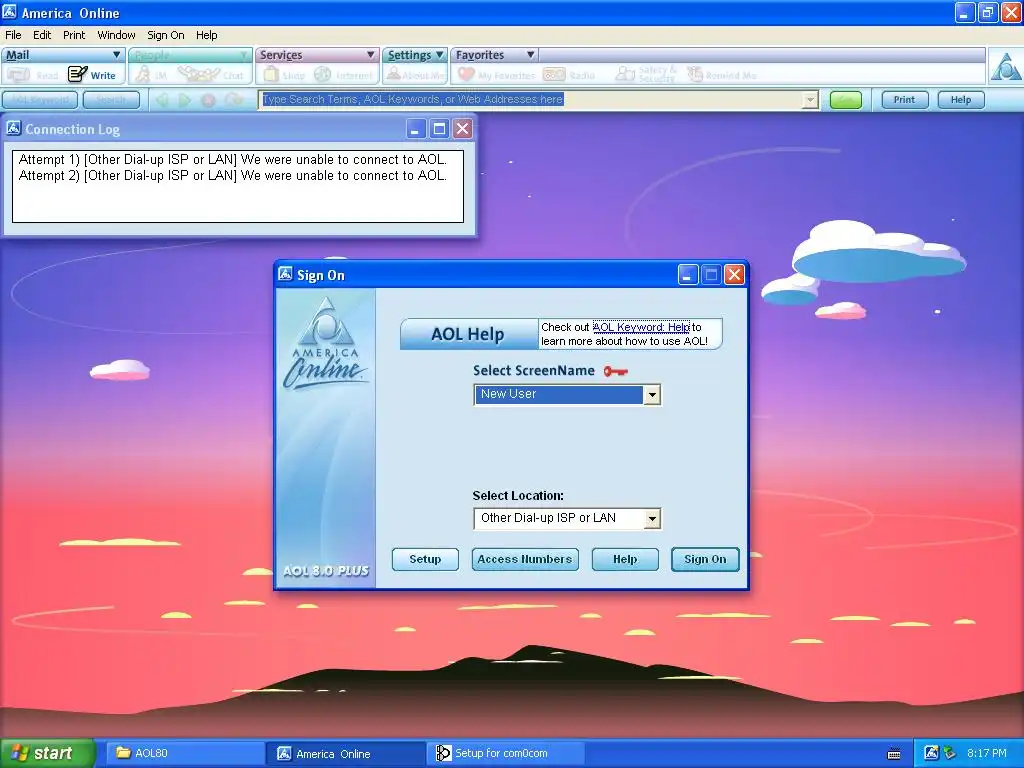Click the My Favorites heart icon
1024x768 pixels.
[x=466, y=74]
